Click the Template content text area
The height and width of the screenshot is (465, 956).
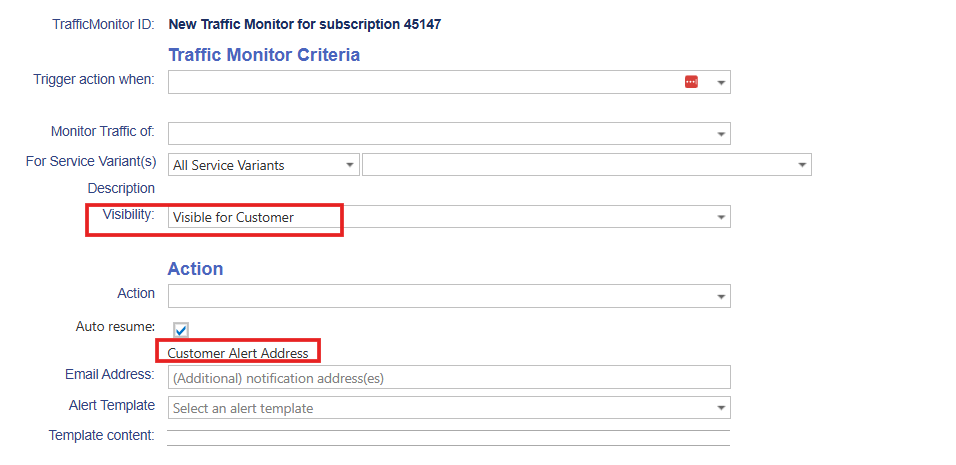(448, 438)
